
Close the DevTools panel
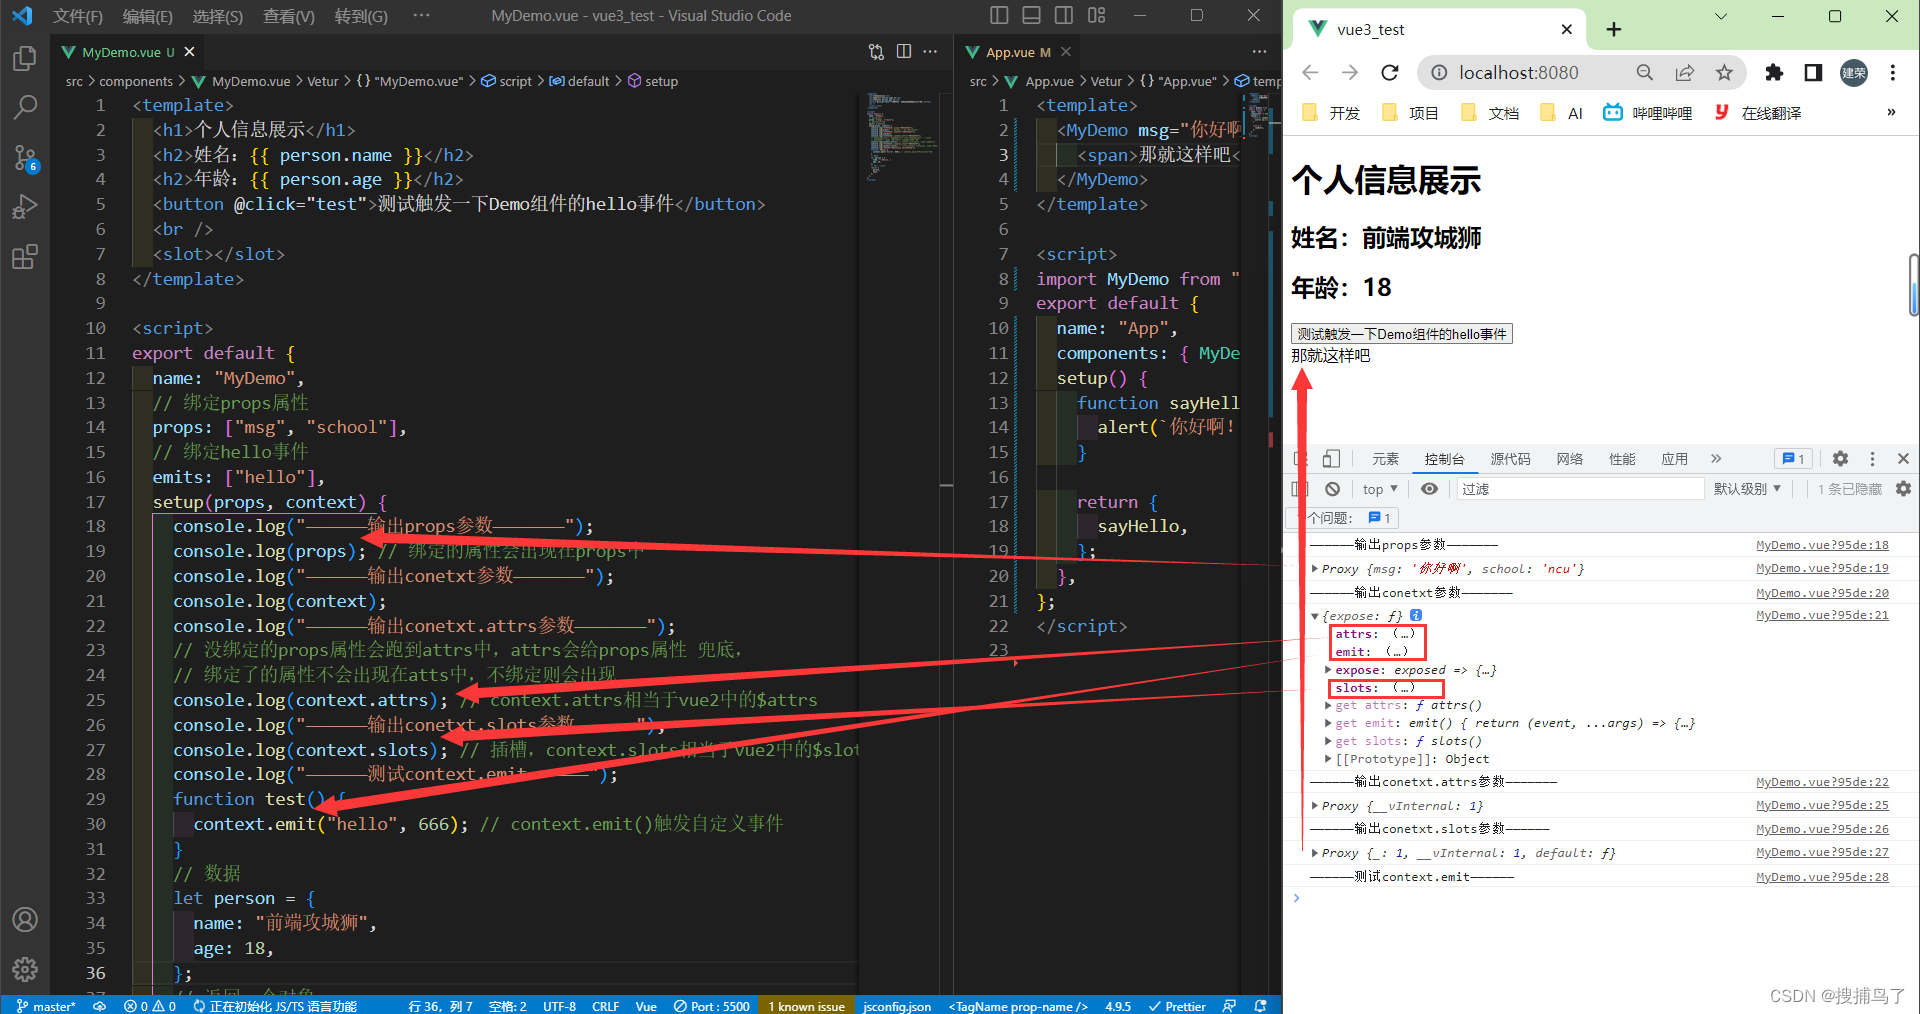click(1903, 459)
